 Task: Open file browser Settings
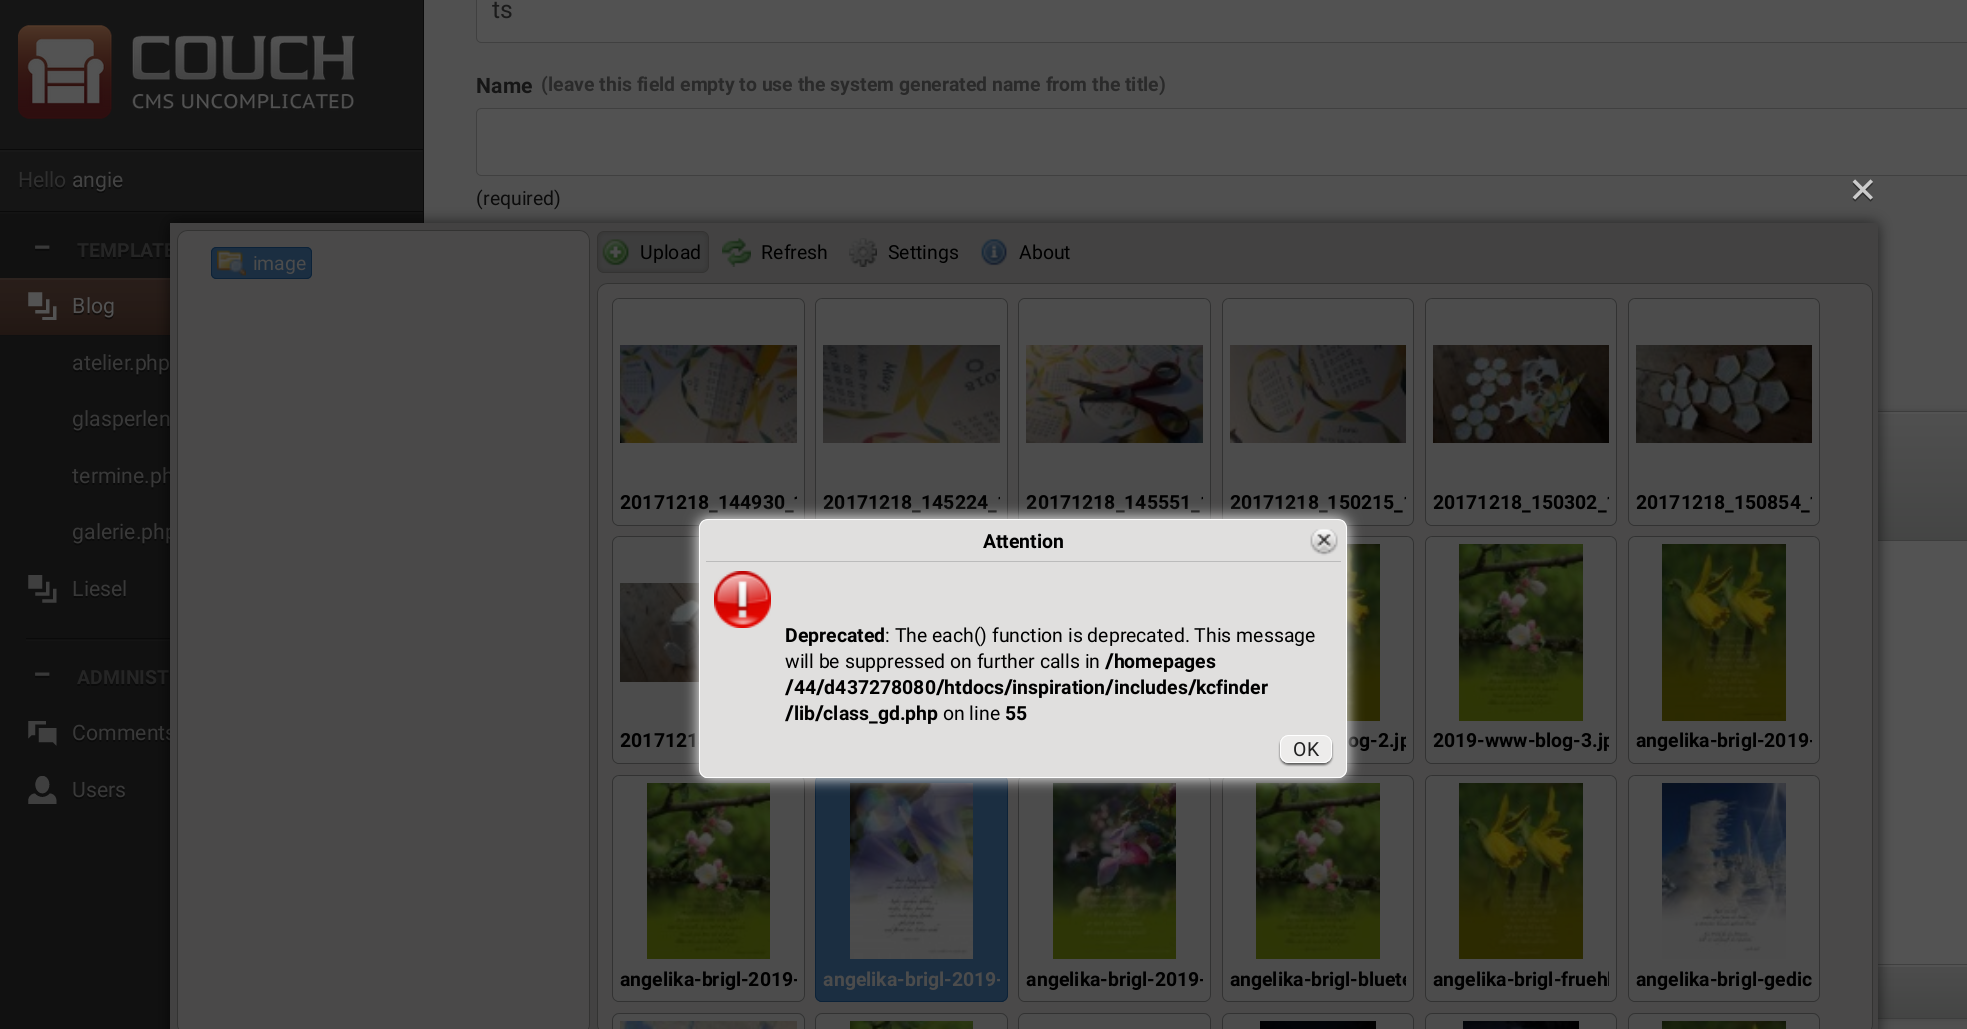[x=904, y=252]
